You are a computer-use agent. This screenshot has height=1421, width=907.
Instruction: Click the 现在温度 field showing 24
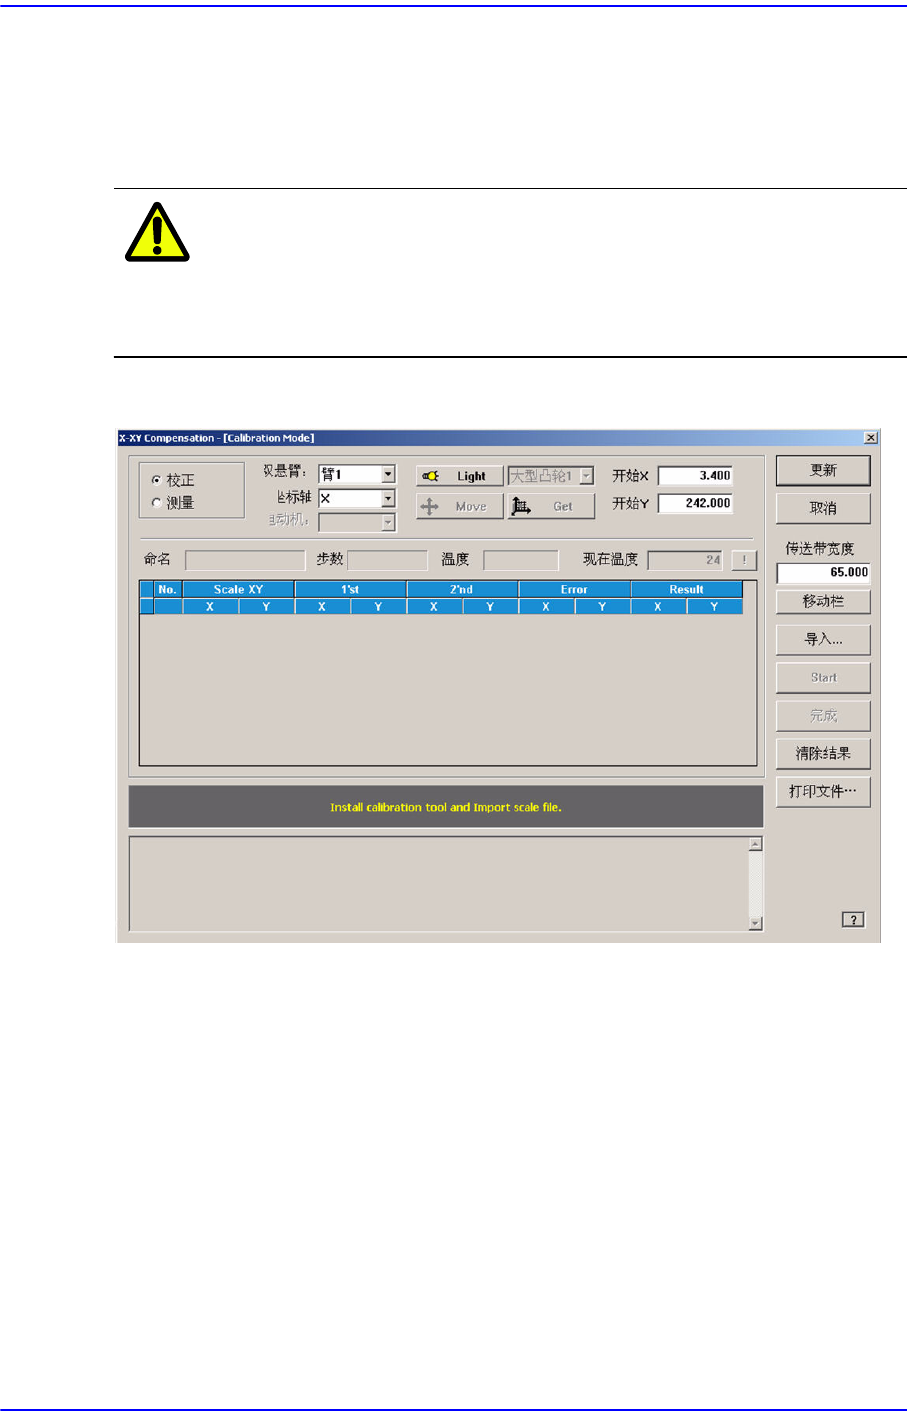[686, 560]
